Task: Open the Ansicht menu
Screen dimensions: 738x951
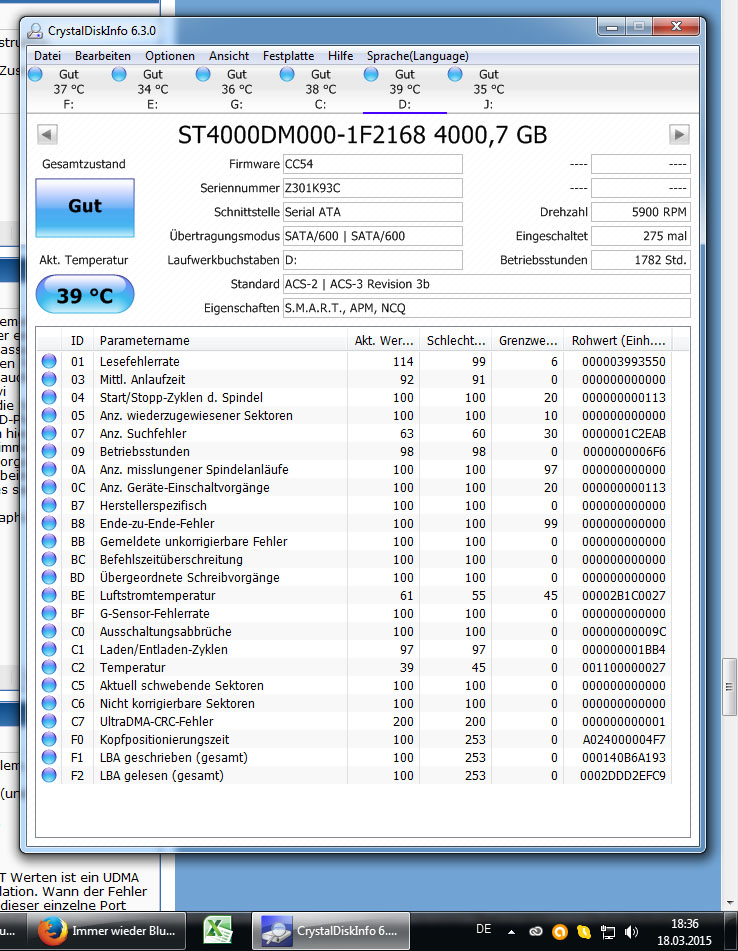Action: pos(229,56)
